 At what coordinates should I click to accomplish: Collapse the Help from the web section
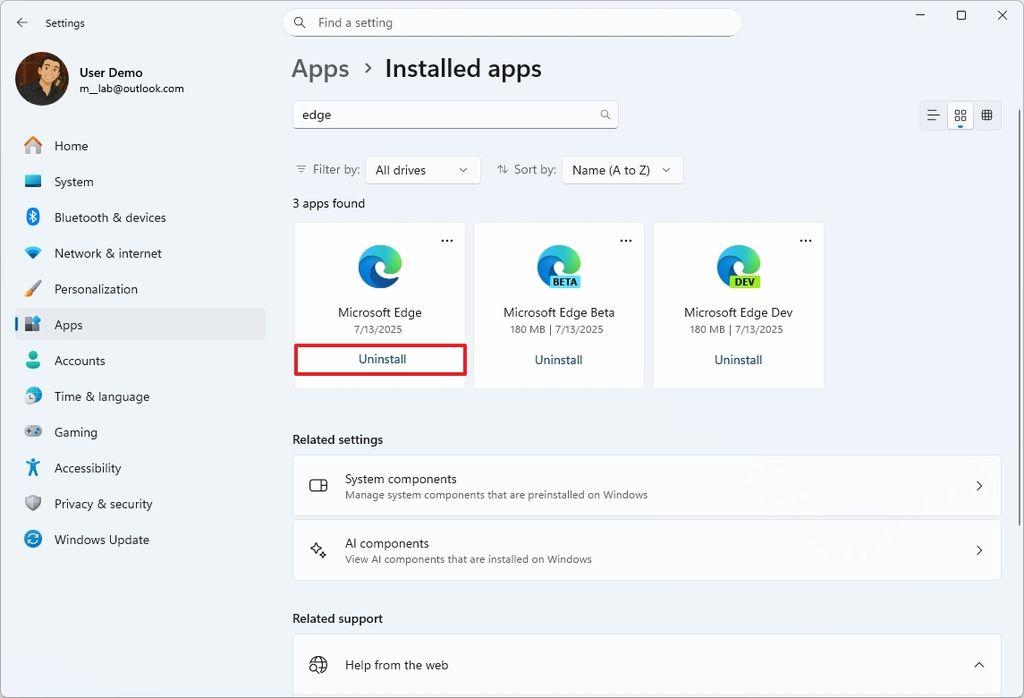(979, 665)
